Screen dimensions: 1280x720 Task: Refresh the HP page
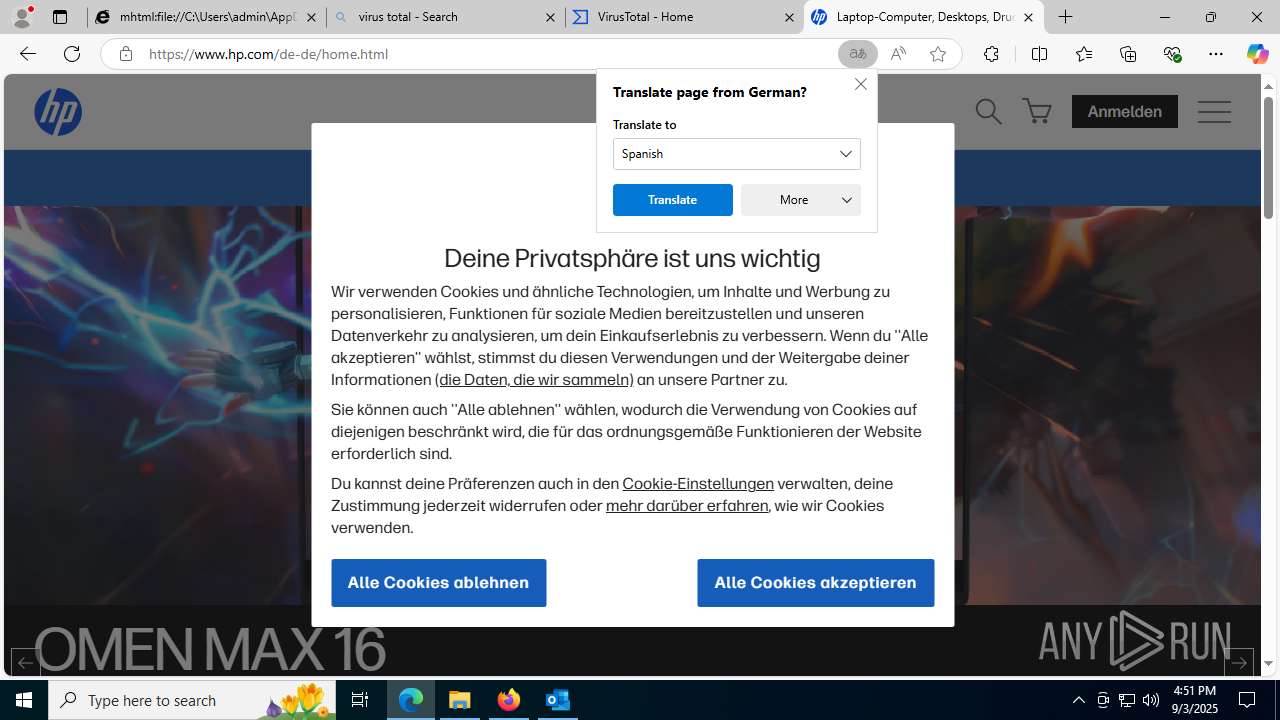point(72,54)
